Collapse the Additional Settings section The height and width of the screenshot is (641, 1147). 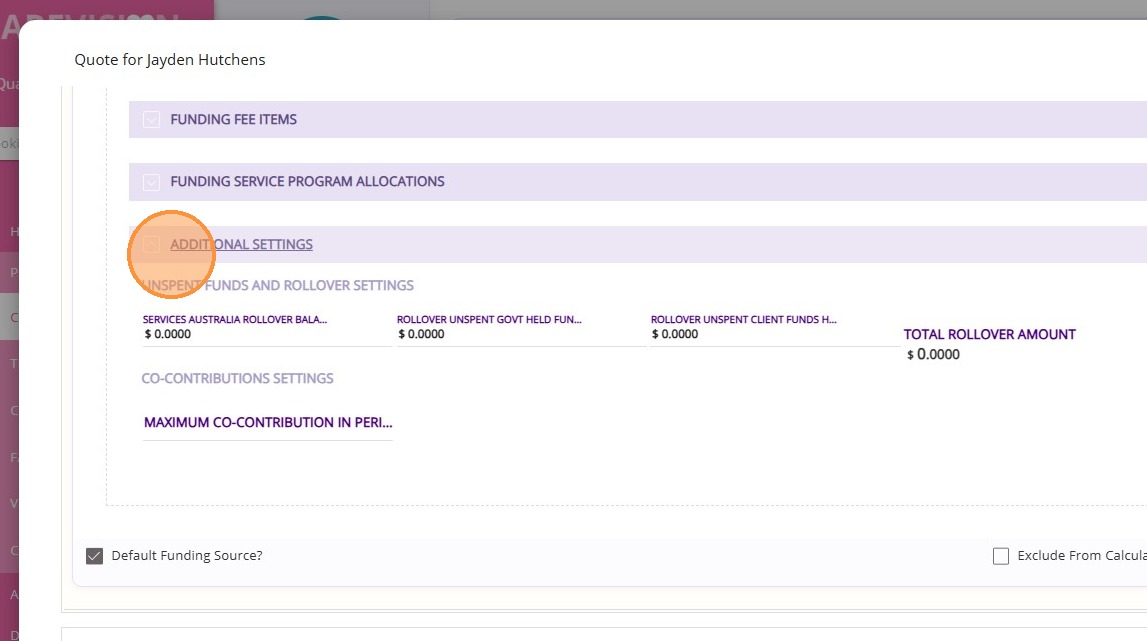[151, 244]
